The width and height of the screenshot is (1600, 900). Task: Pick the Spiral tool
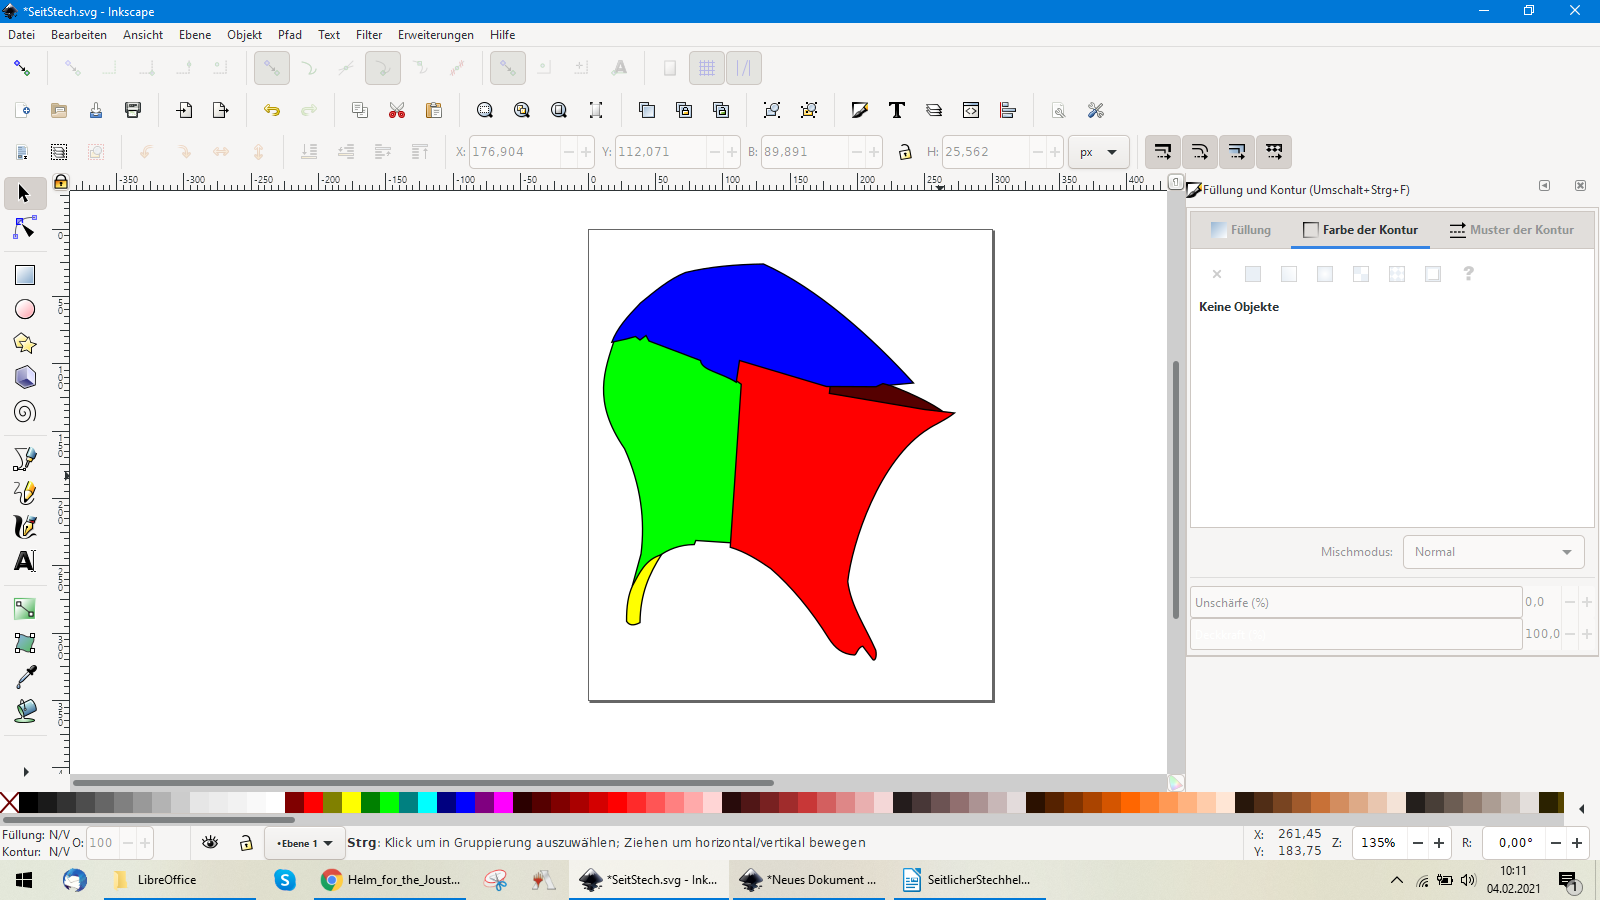pyautogui.click(x=25, y=412)
